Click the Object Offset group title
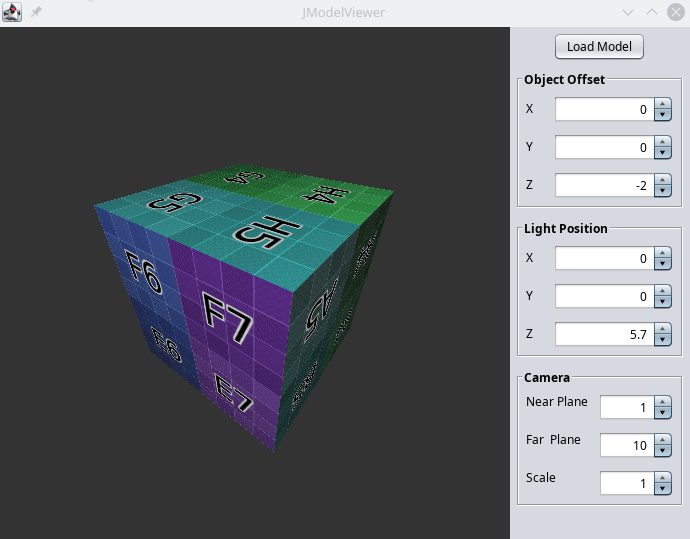Screen dimensions: 690x539 pyautogui.click(x=564, y=80)
